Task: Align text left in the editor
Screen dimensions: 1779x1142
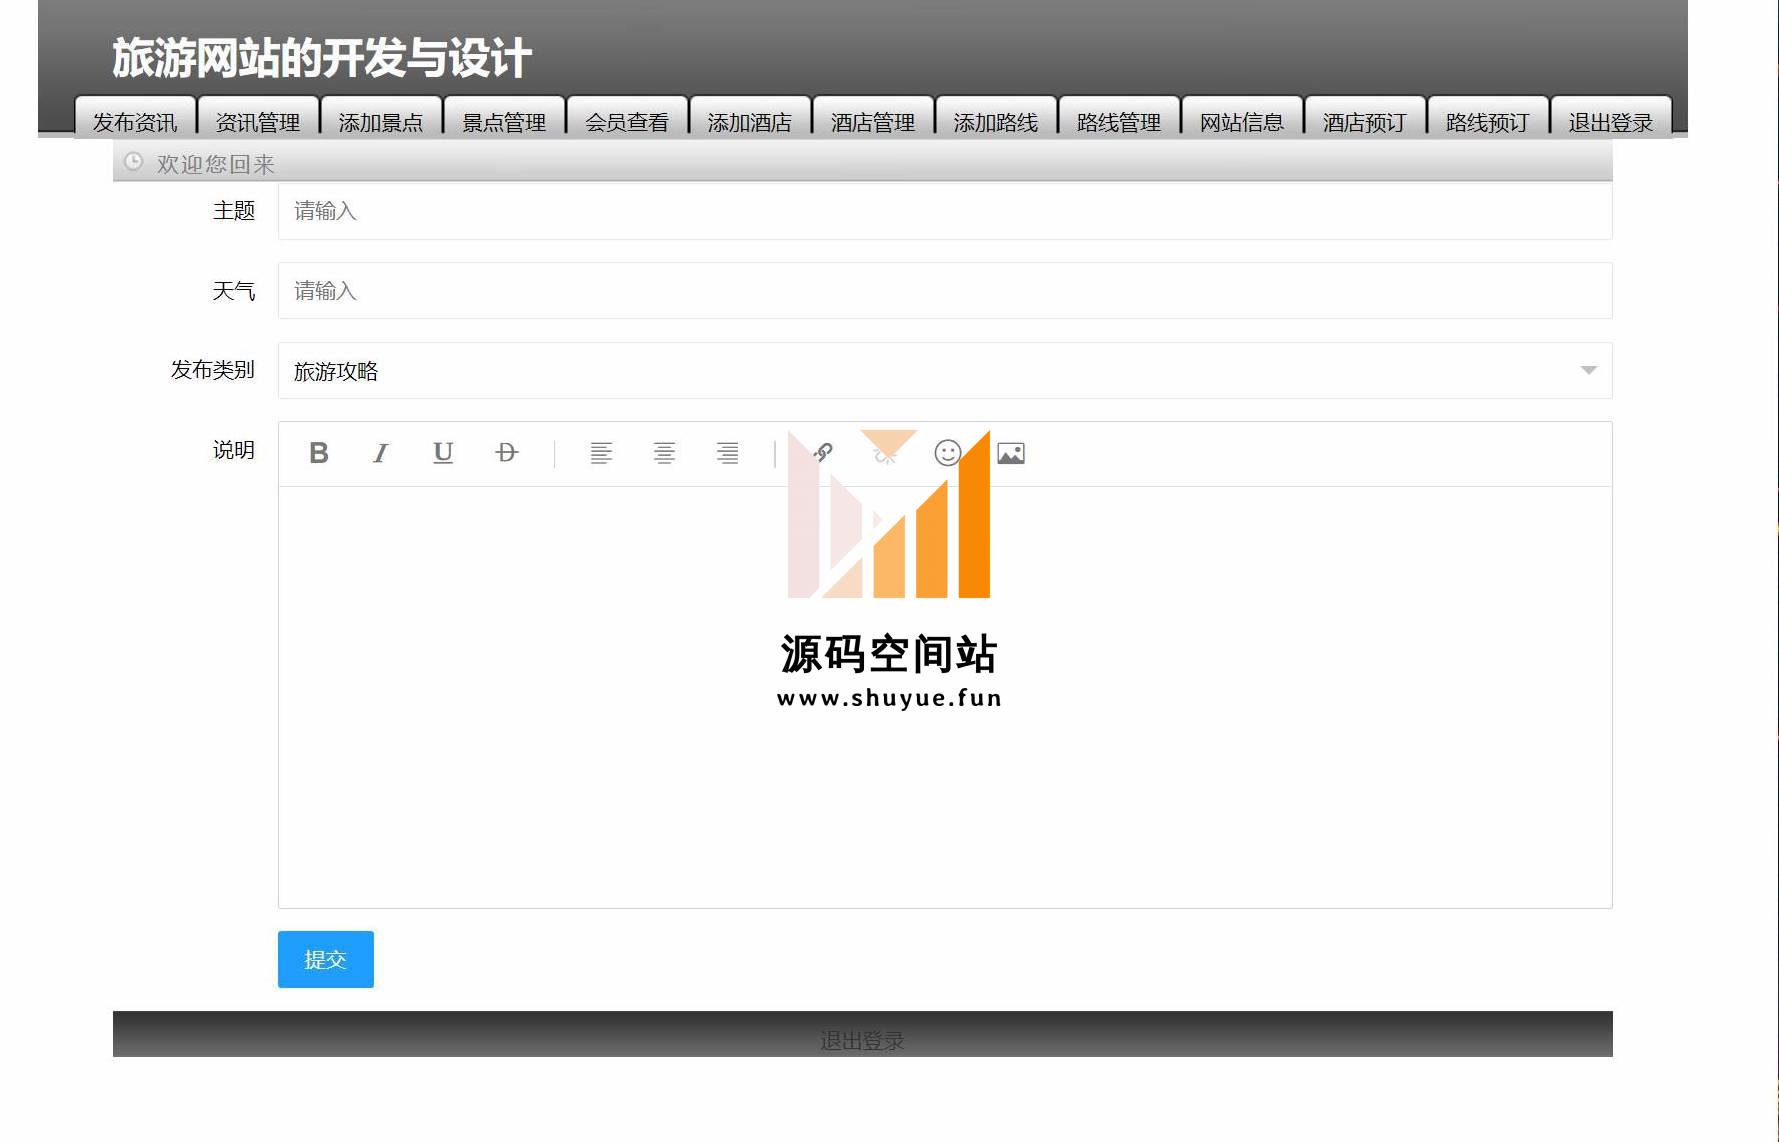Action: click(601, 453)
